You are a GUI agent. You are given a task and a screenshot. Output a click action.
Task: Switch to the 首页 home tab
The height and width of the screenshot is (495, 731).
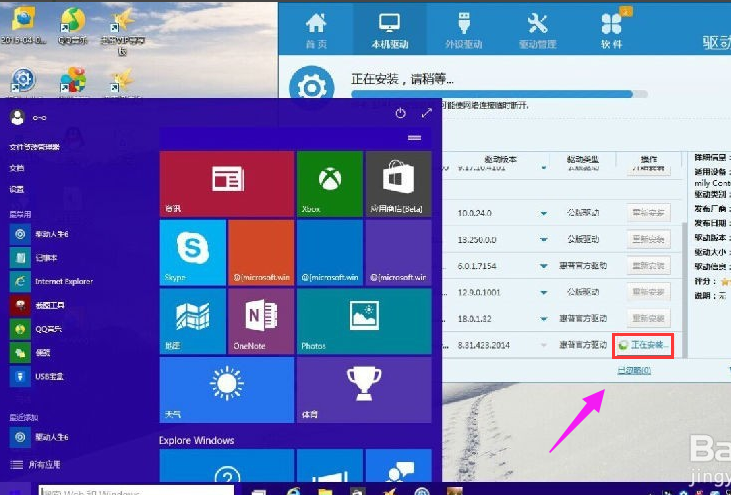(316, 28)
